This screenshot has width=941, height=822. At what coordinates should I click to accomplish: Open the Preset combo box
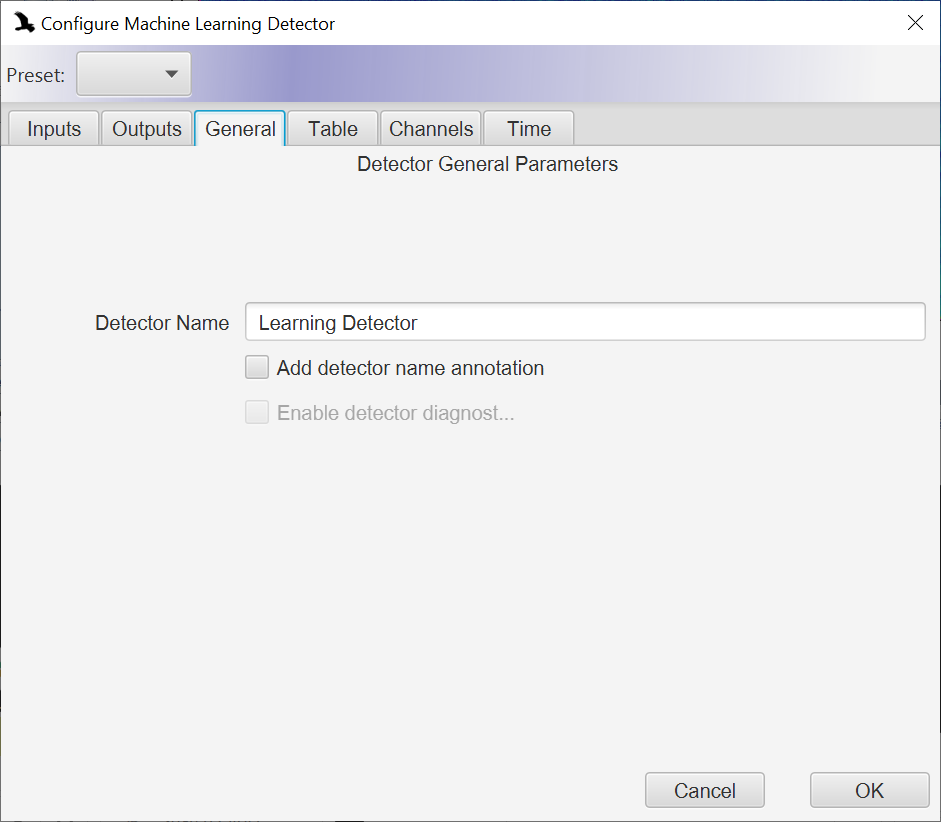coord(134,74)
